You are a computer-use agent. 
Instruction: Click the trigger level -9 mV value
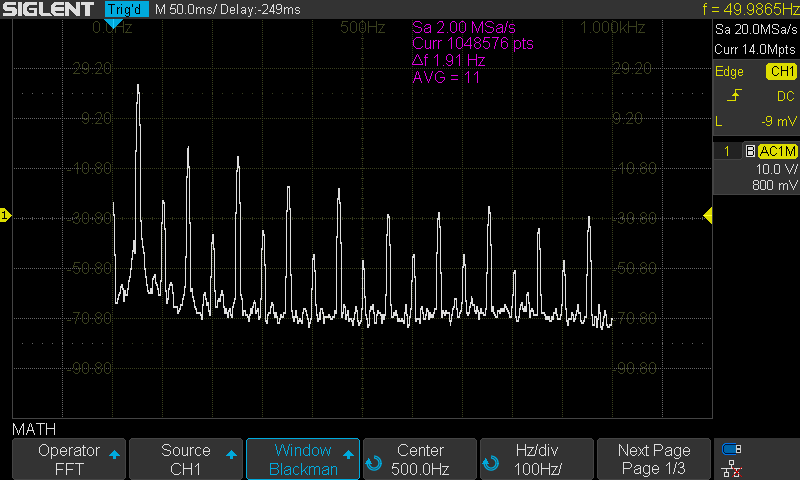(779, 121)
